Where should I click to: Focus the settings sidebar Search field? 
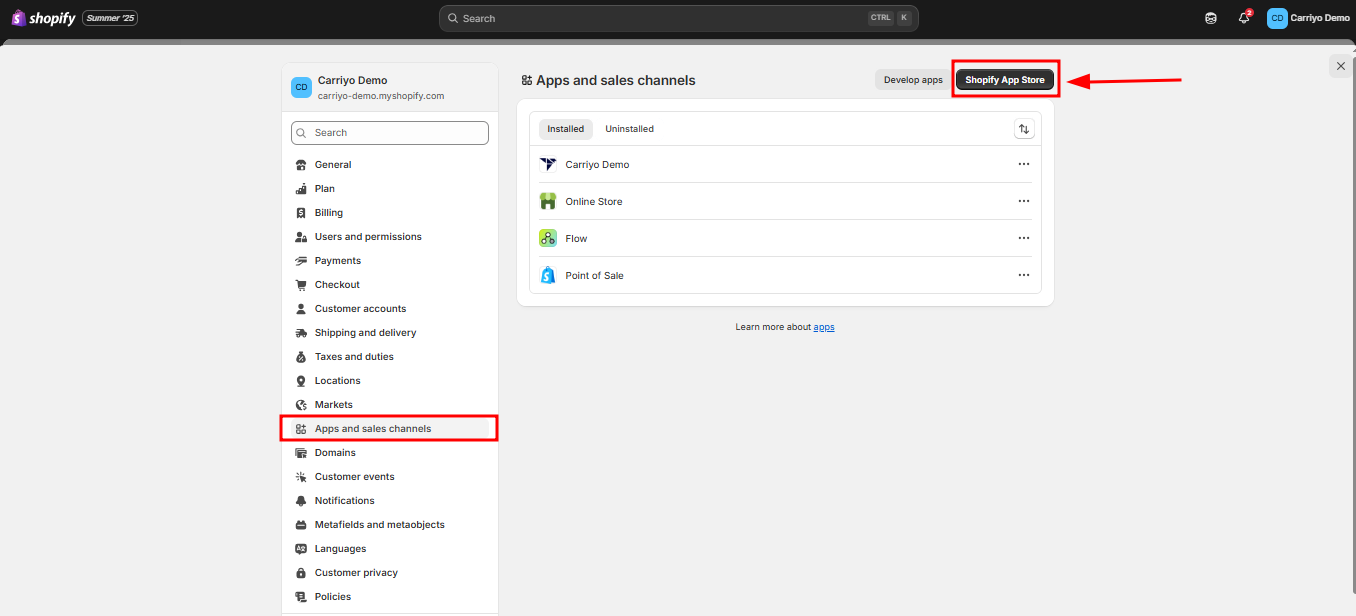tap(390, 133)
